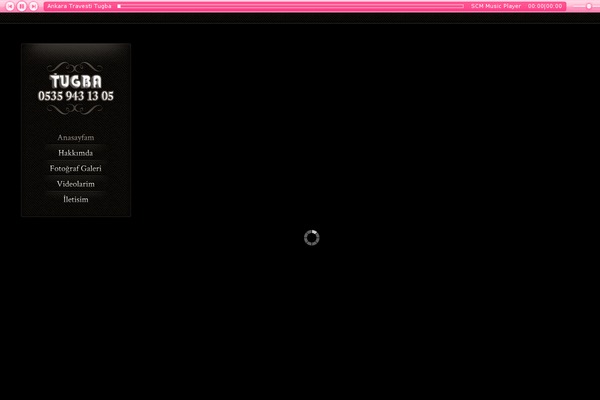Click the 'SCM Music Player' label
Viewport: 600px width, 400px height.
(x=496, y=6)
